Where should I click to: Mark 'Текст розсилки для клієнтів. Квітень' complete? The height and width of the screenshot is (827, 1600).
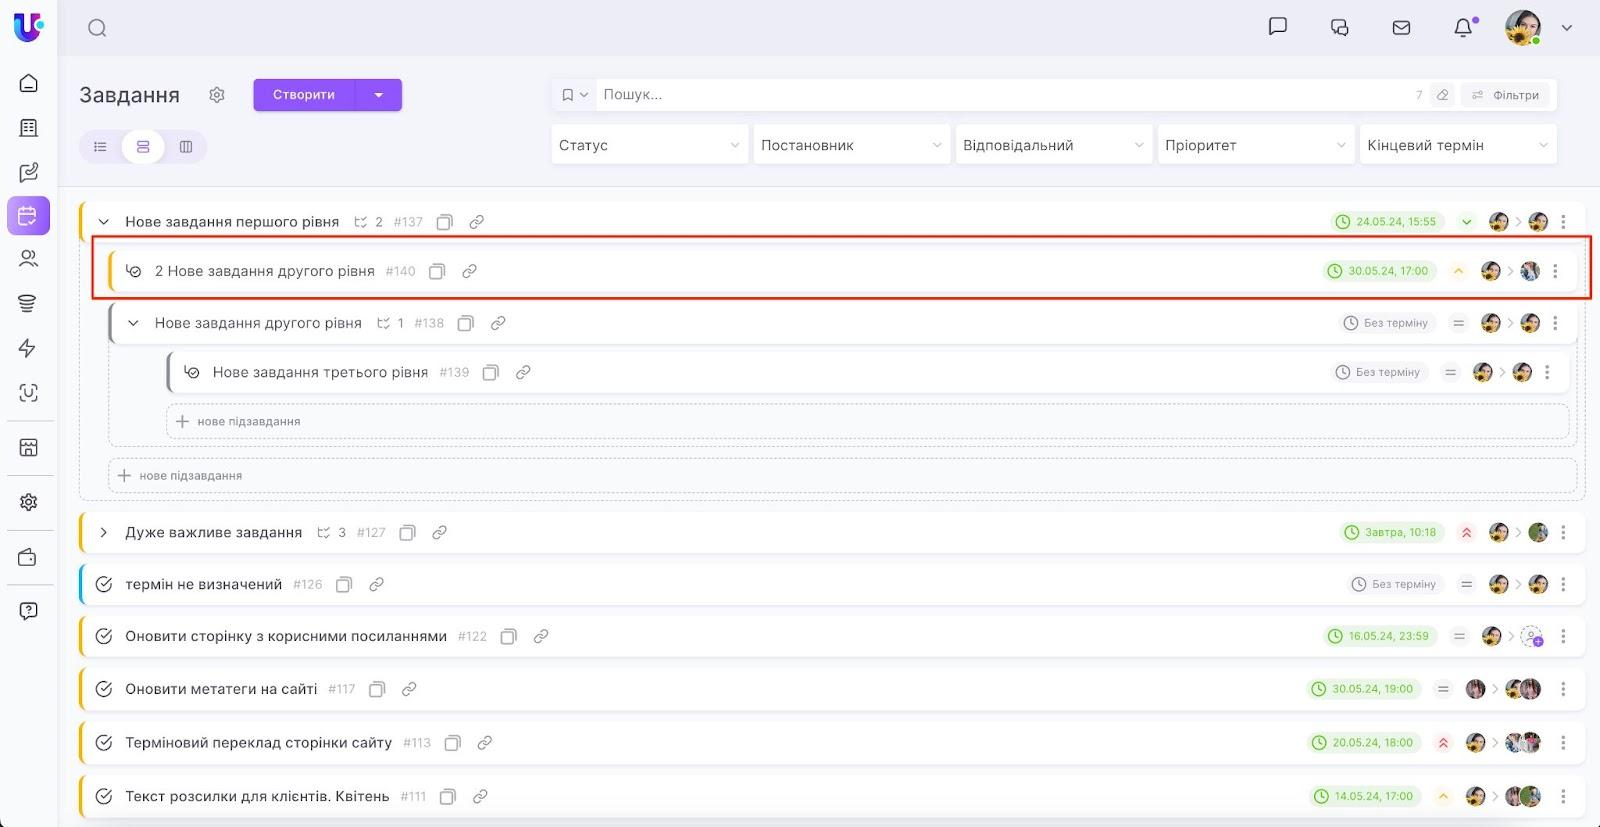[103, 797]
